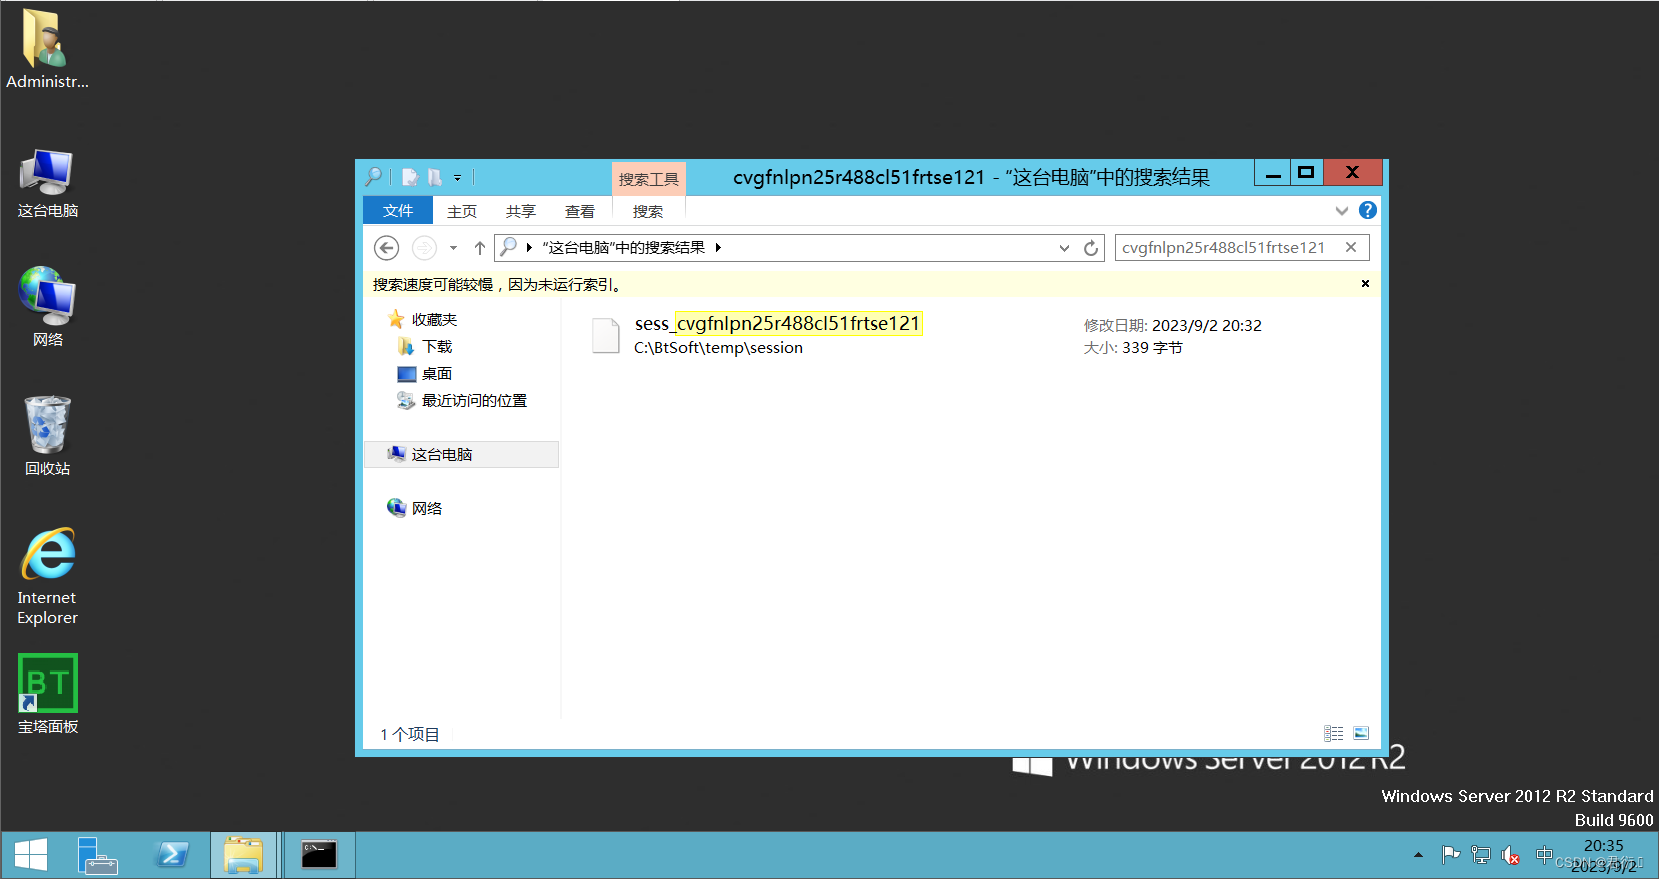The width and height of the screenshot is (1659, 879).
Task: Open Server Manager from the taskbar
Action: tap(97, 855)
